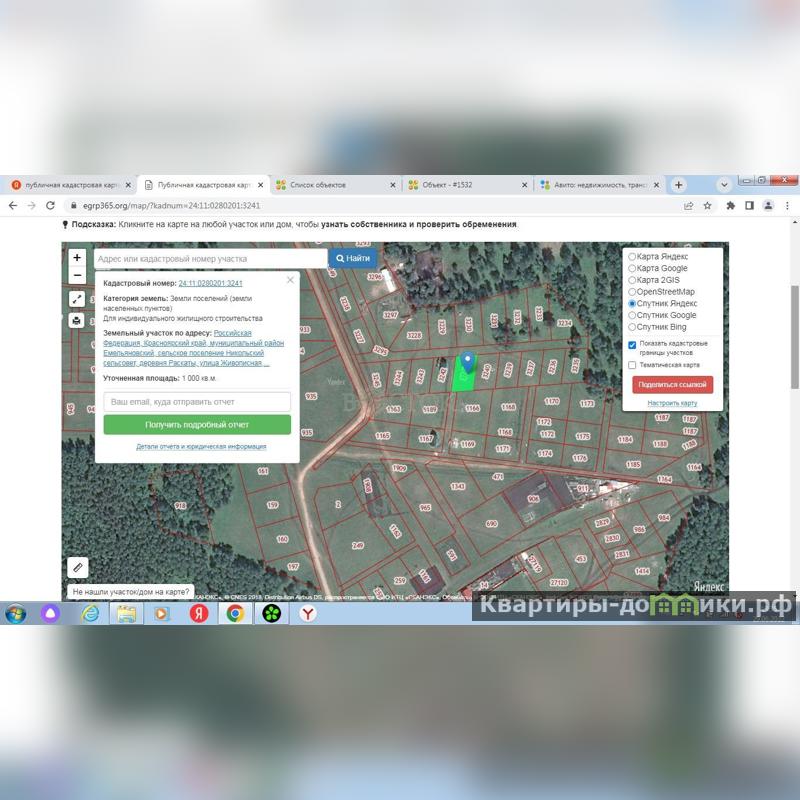Uncheck Показать кадастровые границы участков
Viewport: 800px width, 800px height.
[632, 345]
